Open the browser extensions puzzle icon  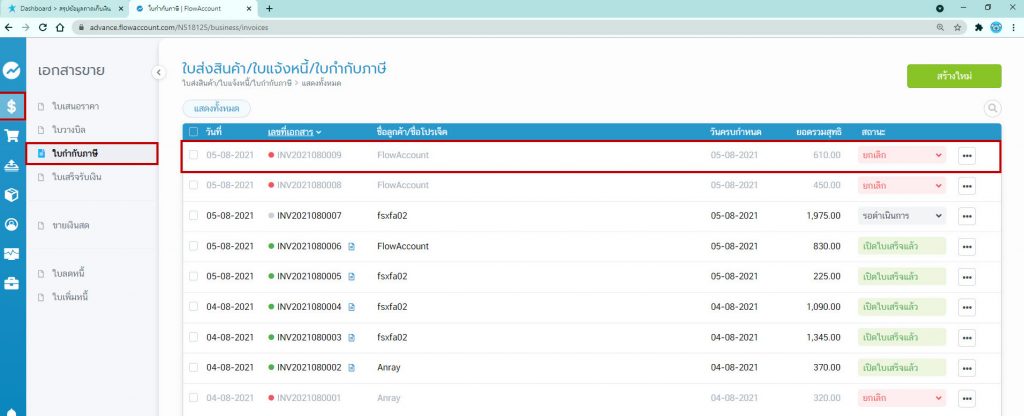[978, 27]
